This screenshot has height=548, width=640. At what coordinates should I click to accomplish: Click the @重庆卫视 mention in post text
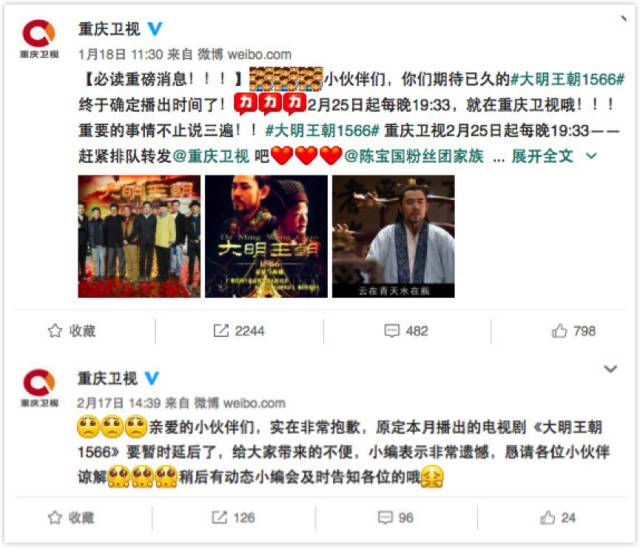click(211, 156)
